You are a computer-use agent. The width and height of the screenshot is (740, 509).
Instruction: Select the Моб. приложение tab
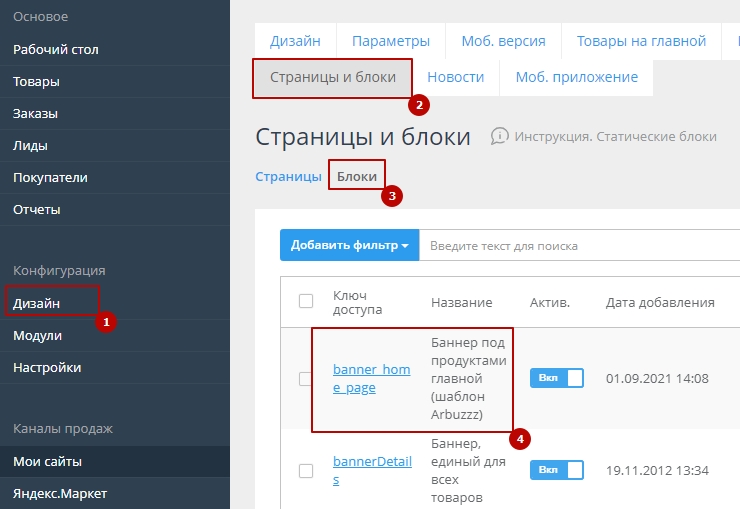coord(576,77)
